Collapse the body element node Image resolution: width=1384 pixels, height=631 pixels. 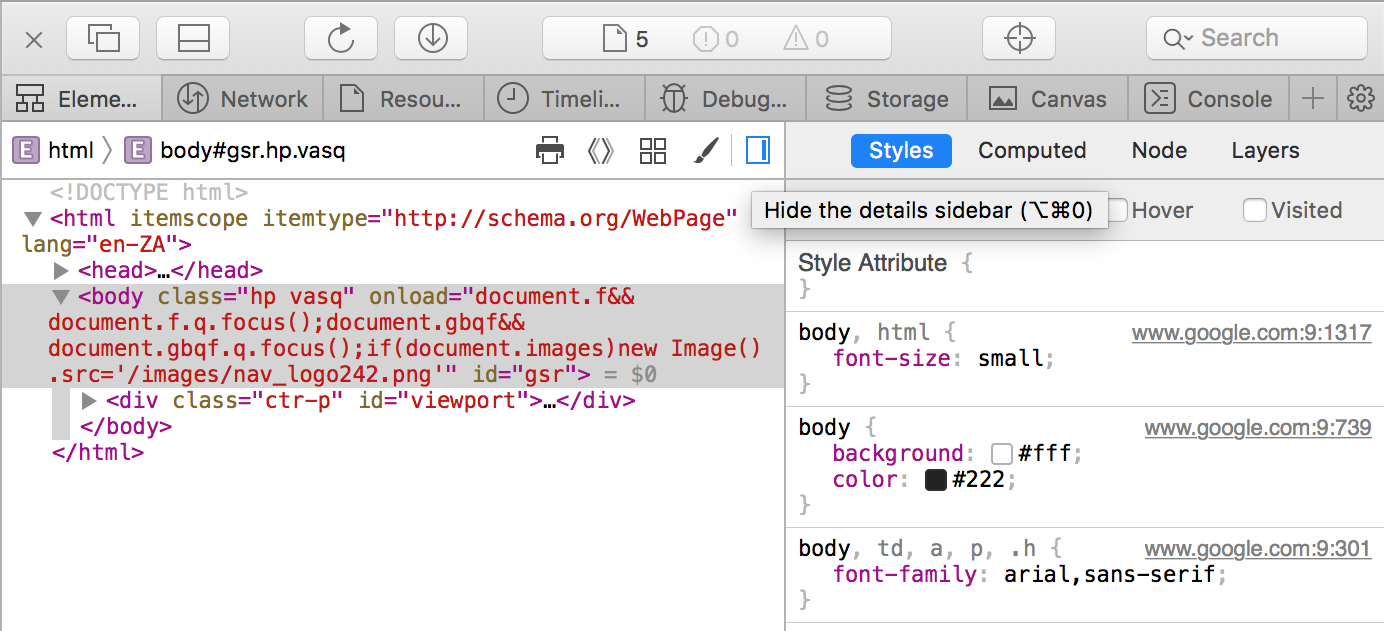point(61,297)
